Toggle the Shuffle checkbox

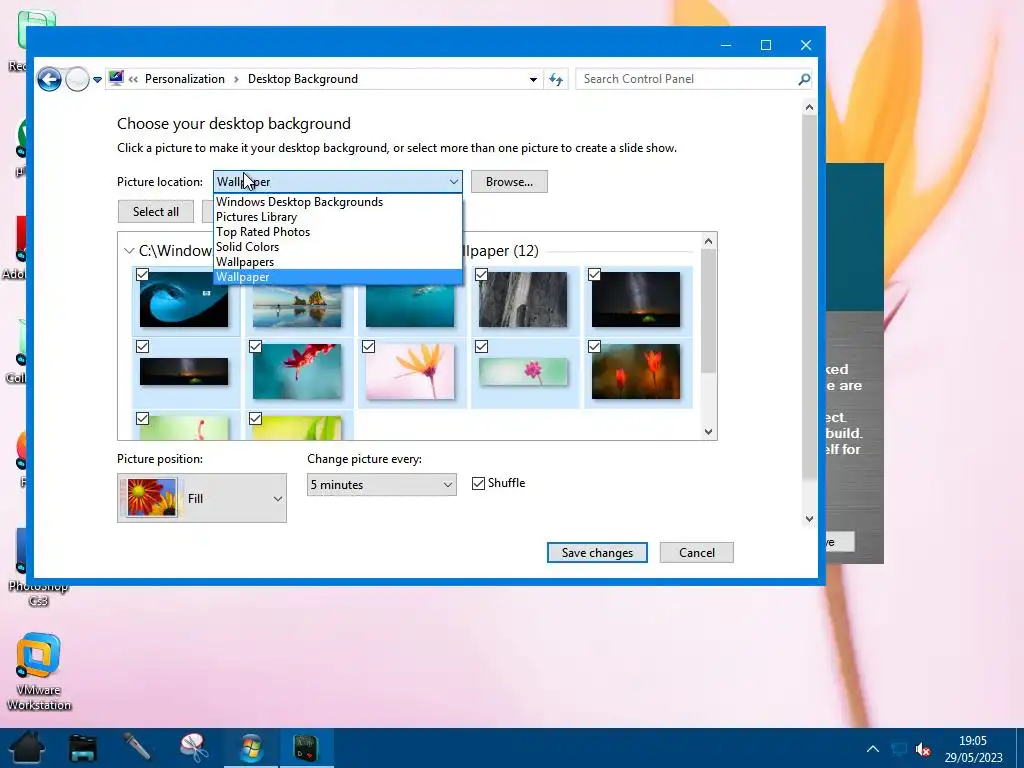(478, 483)
